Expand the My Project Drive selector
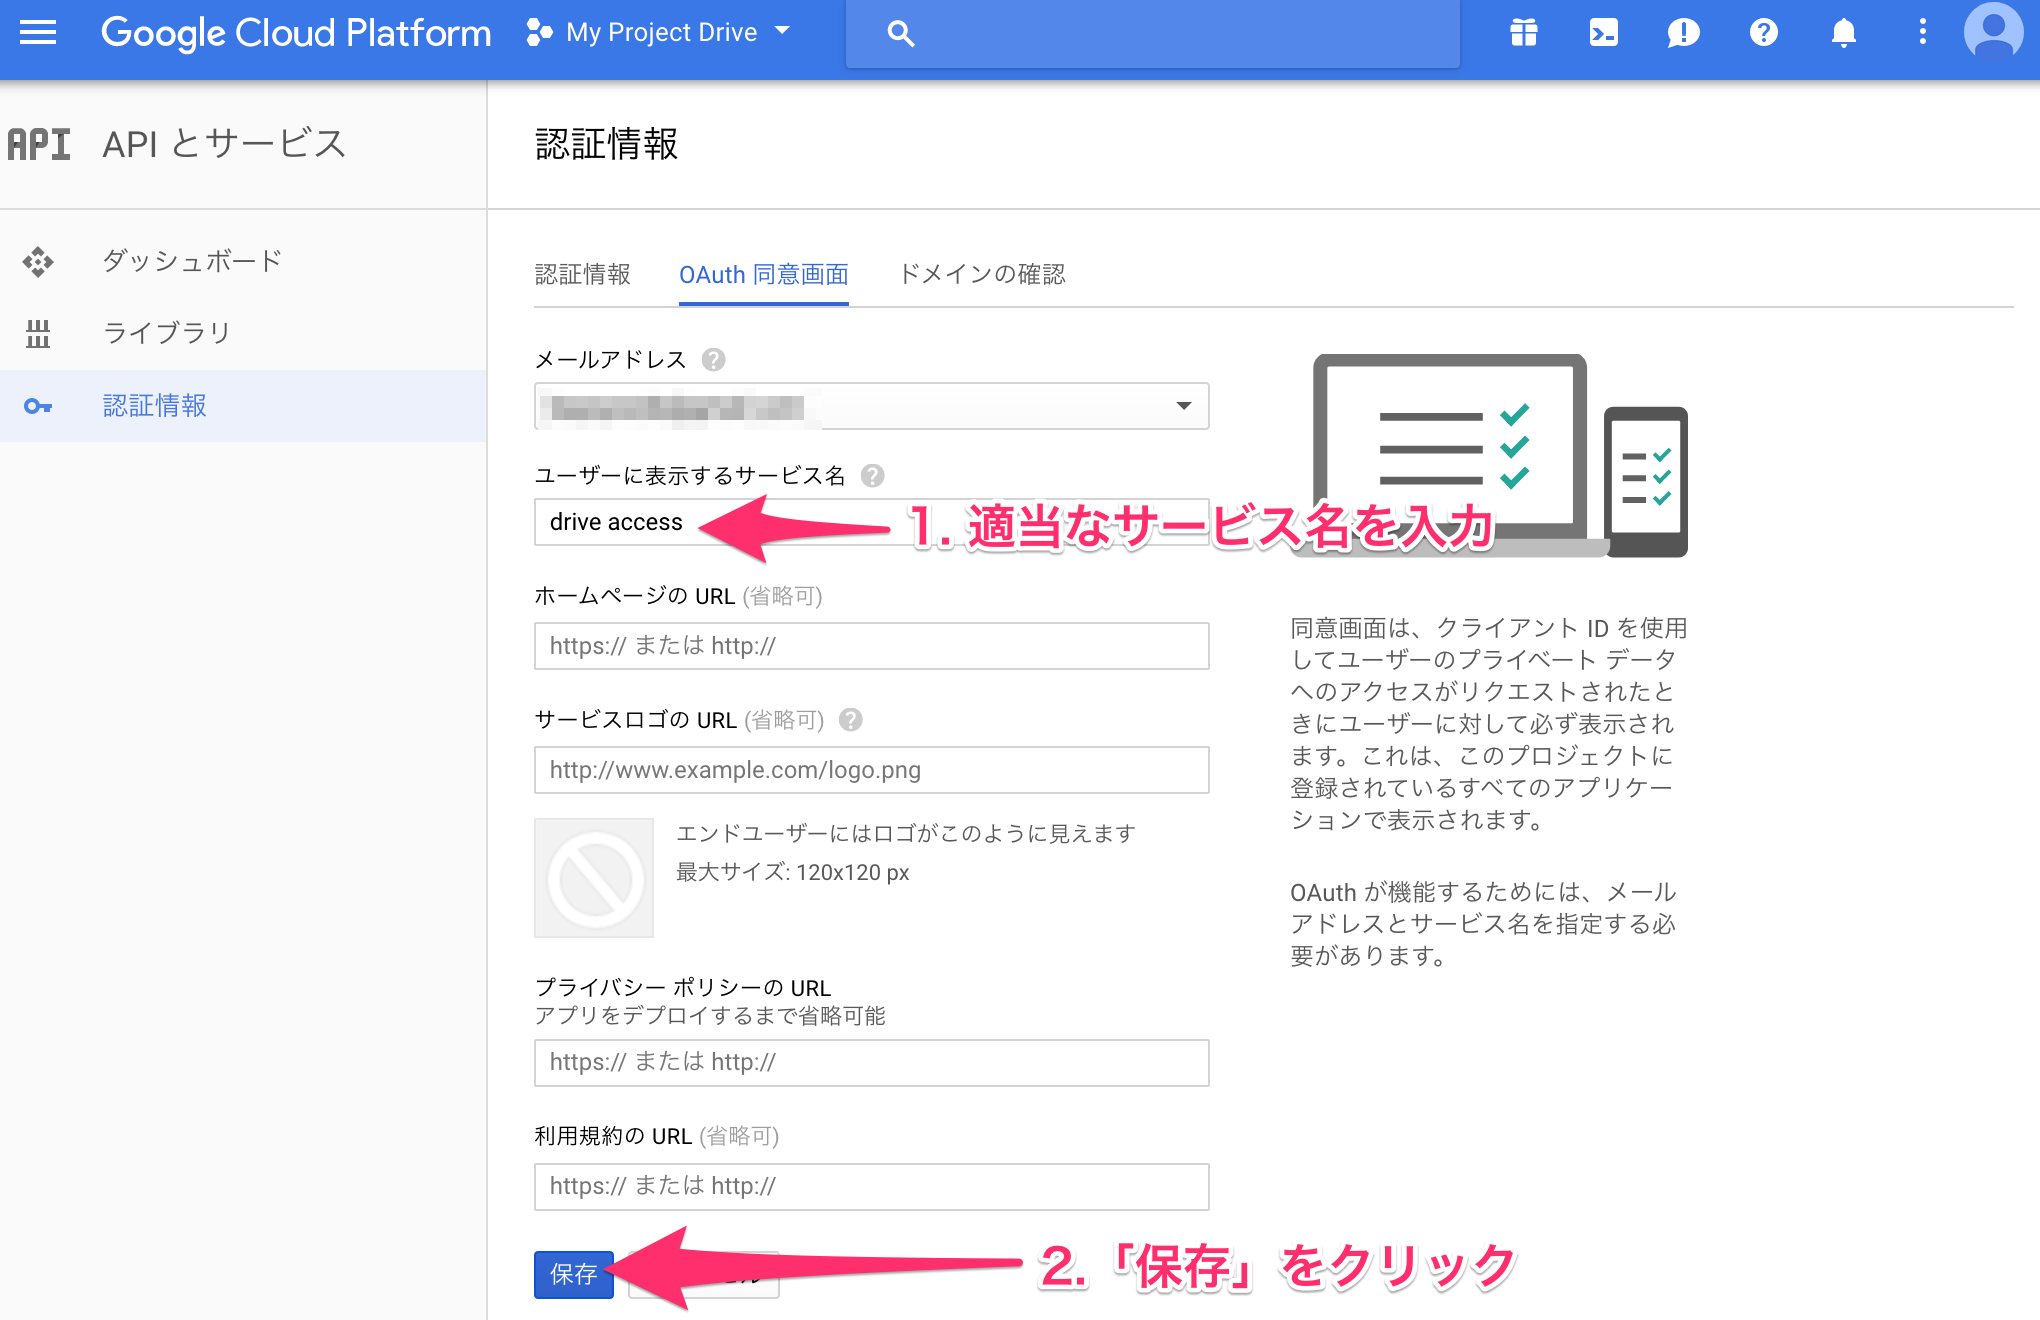This screenshot has width=2040, height=1320. (660, 33)
